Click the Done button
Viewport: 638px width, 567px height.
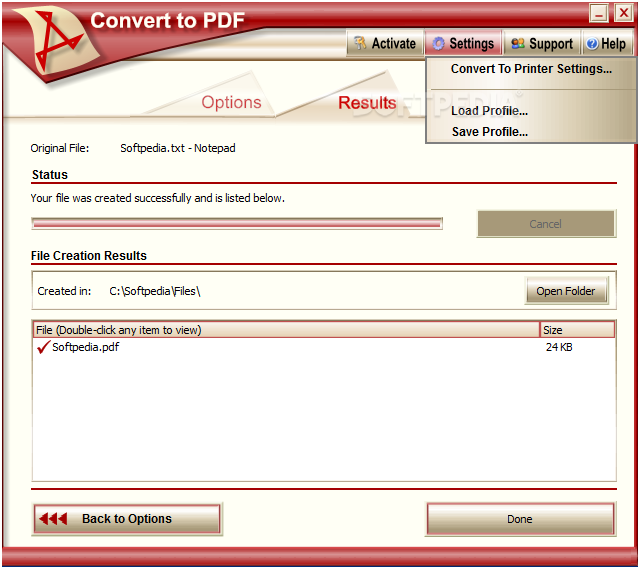point(520,519)
